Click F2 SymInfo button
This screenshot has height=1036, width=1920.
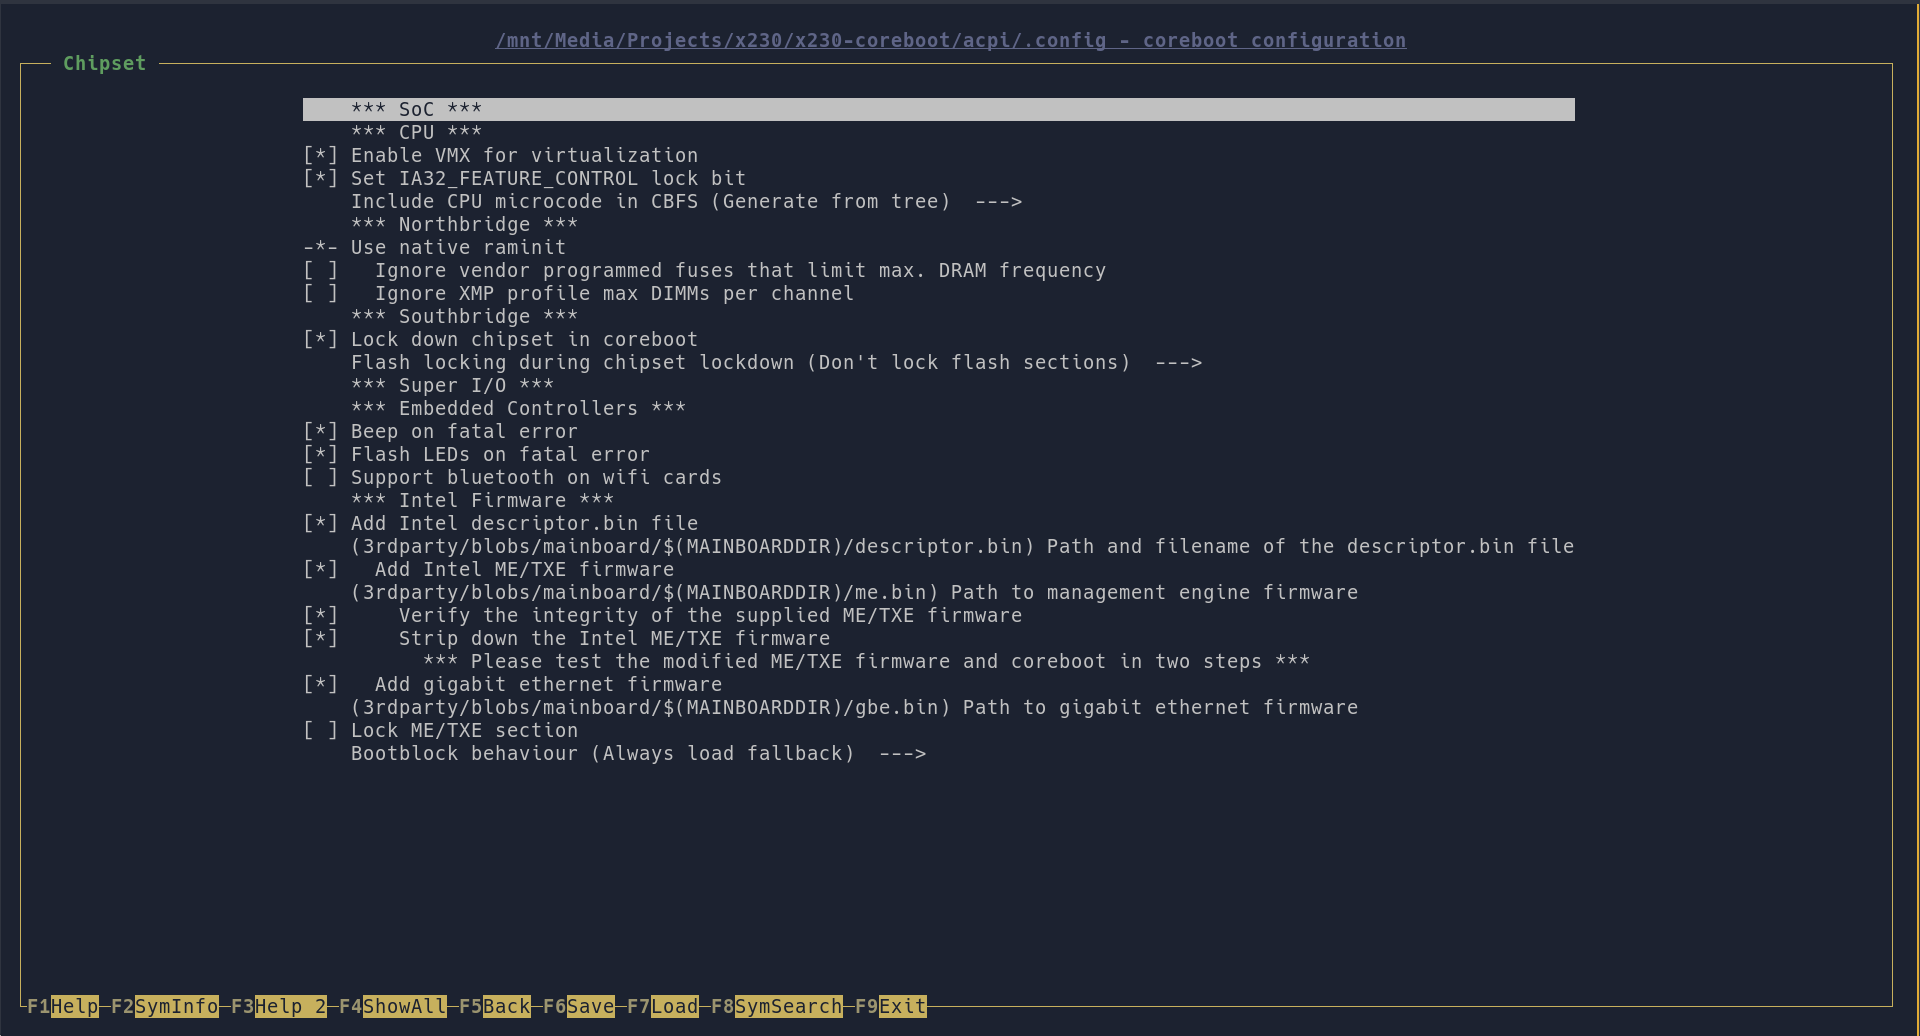(165, 1006)
